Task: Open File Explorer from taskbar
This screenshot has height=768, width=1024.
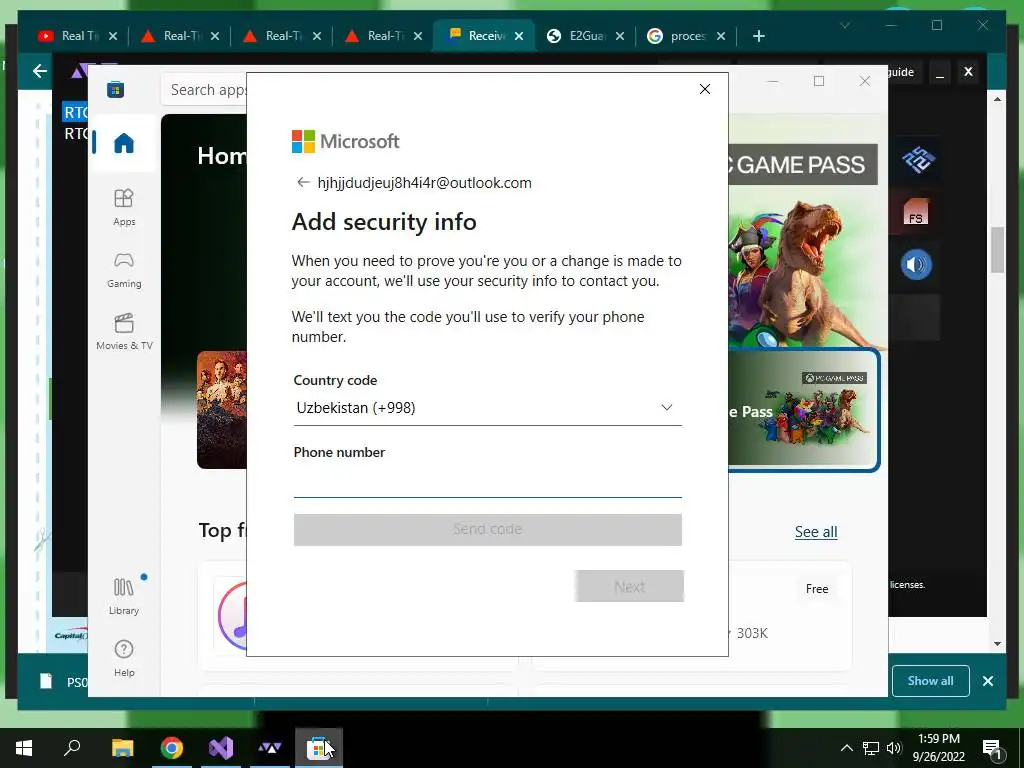Action: [x=122, y=748]
